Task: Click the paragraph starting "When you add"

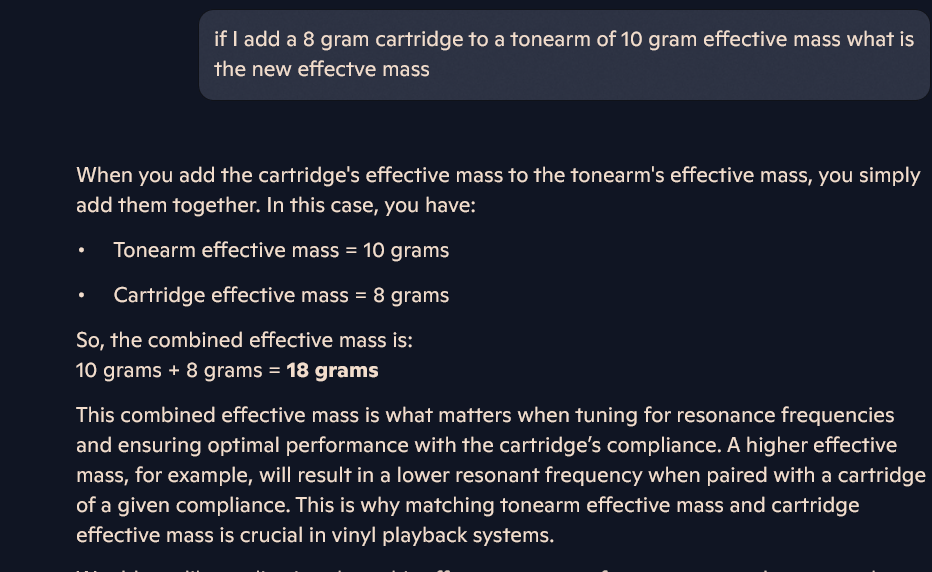Action: point(497,190)
